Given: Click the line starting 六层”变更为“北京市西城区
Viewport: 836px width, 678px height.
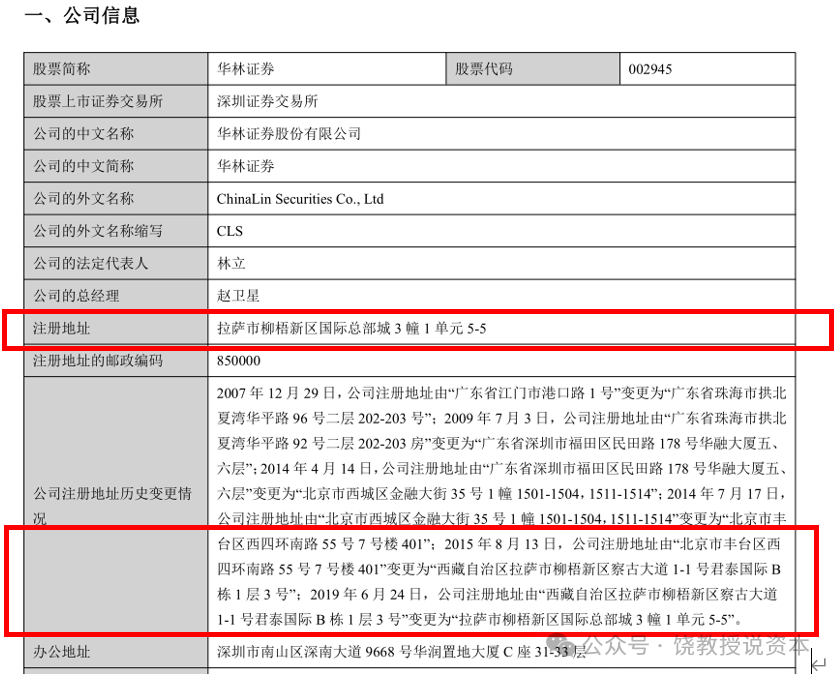Looking at the screenshot, I should [502, 494].
